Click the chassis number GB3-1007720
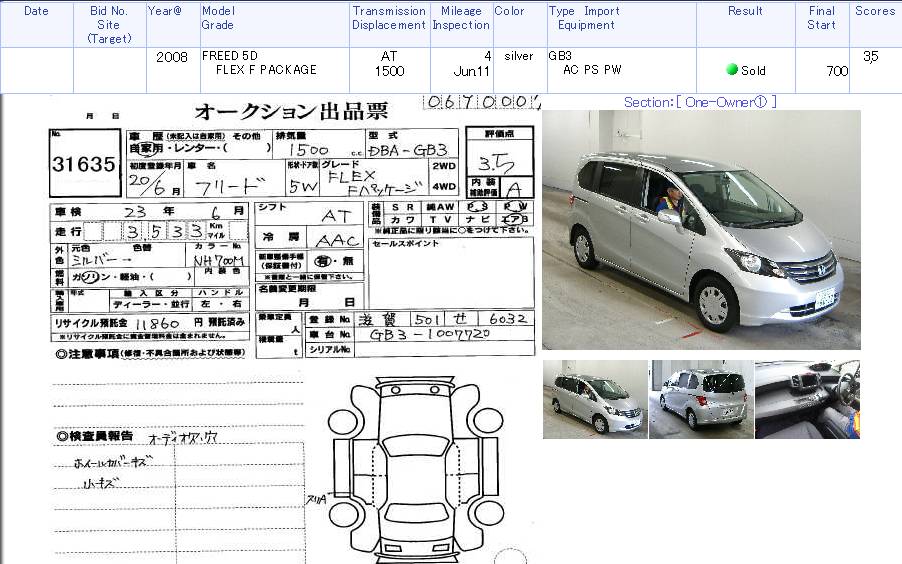902x564 pixels. tap(430, 334)
